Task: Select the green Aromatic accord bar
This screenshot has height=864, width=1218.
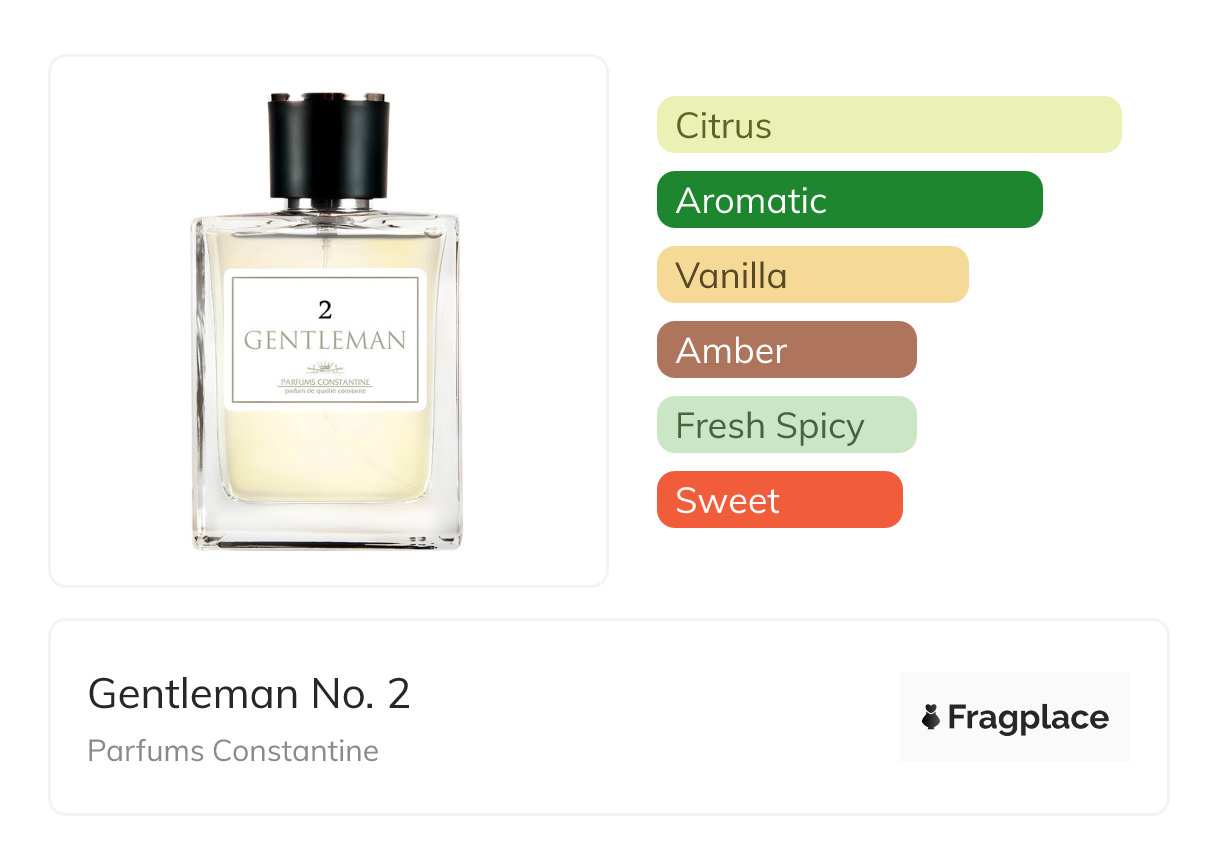Action: tap(850, 200)
